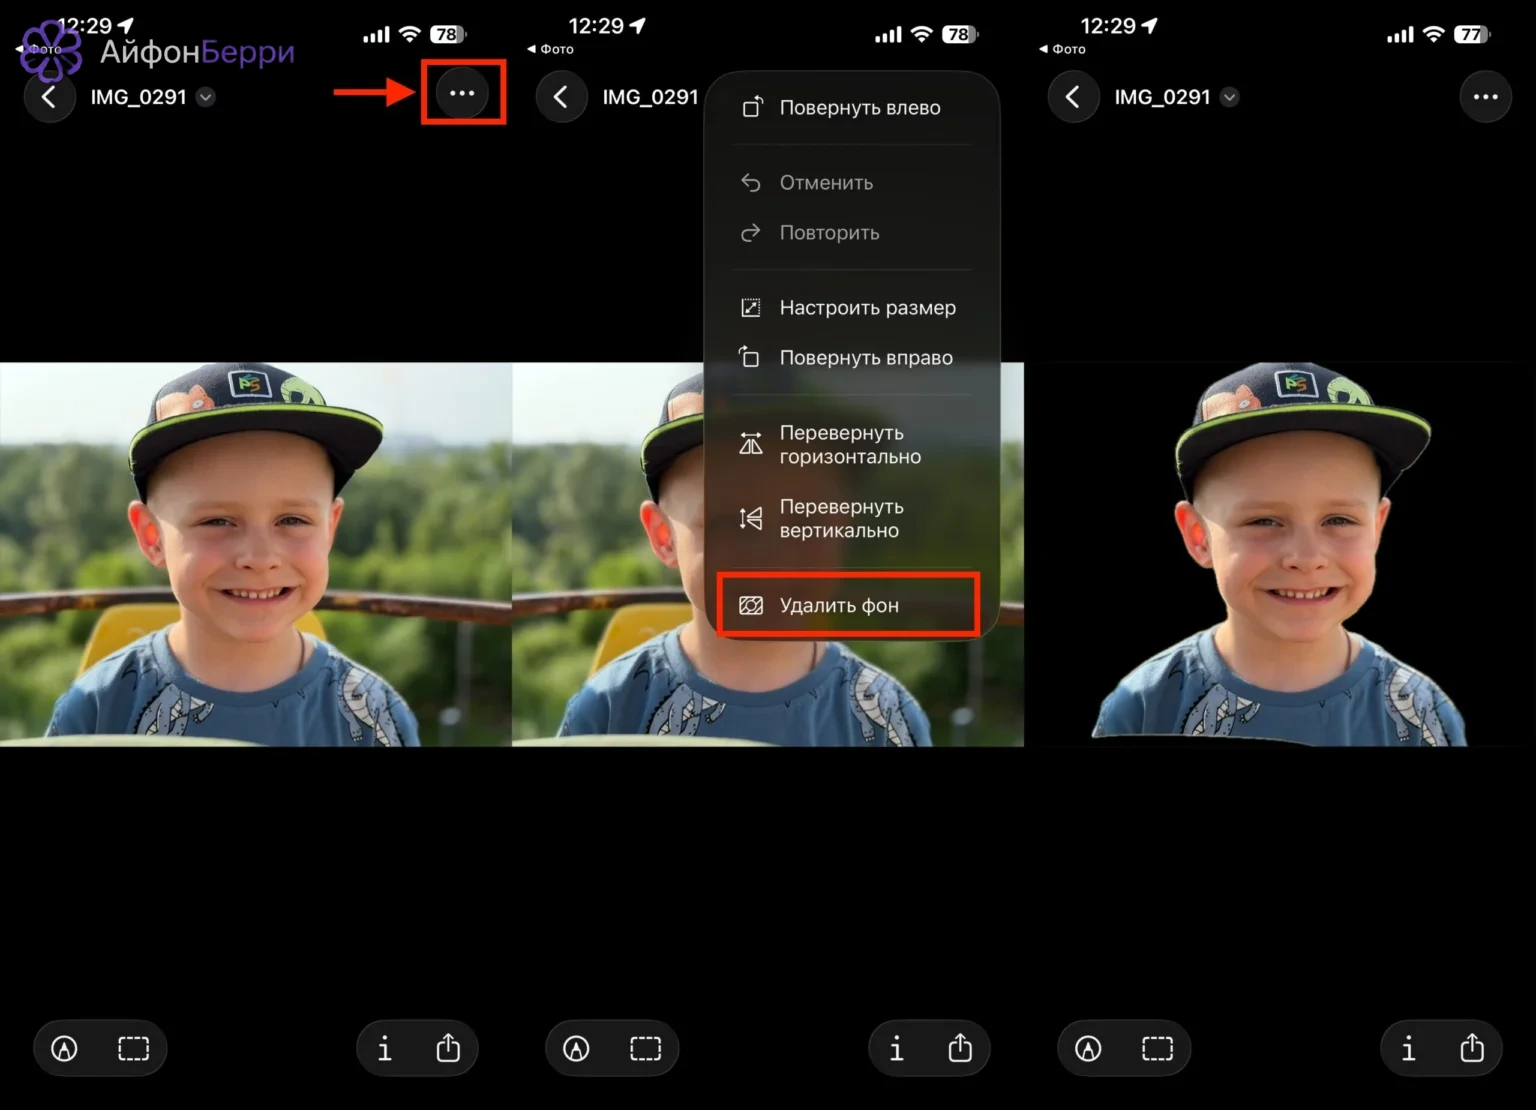Tap IMG_0291 title in middle screen

pos(650,97)
